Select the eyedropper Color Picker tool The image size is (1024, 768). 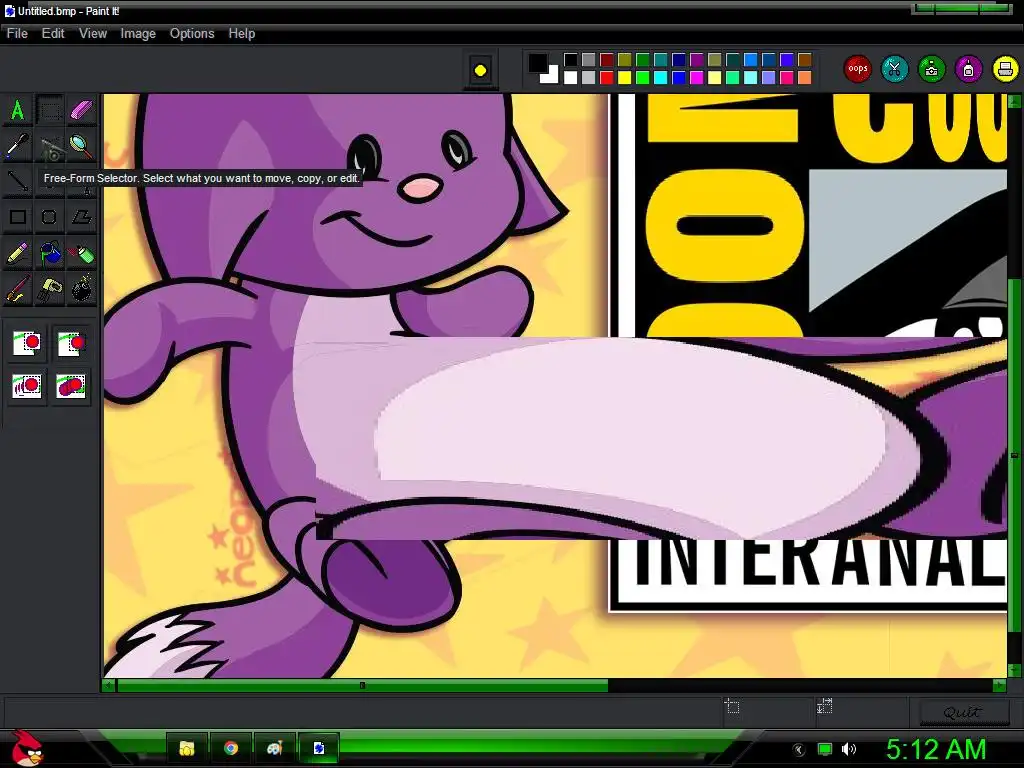[x=18, y=146]
